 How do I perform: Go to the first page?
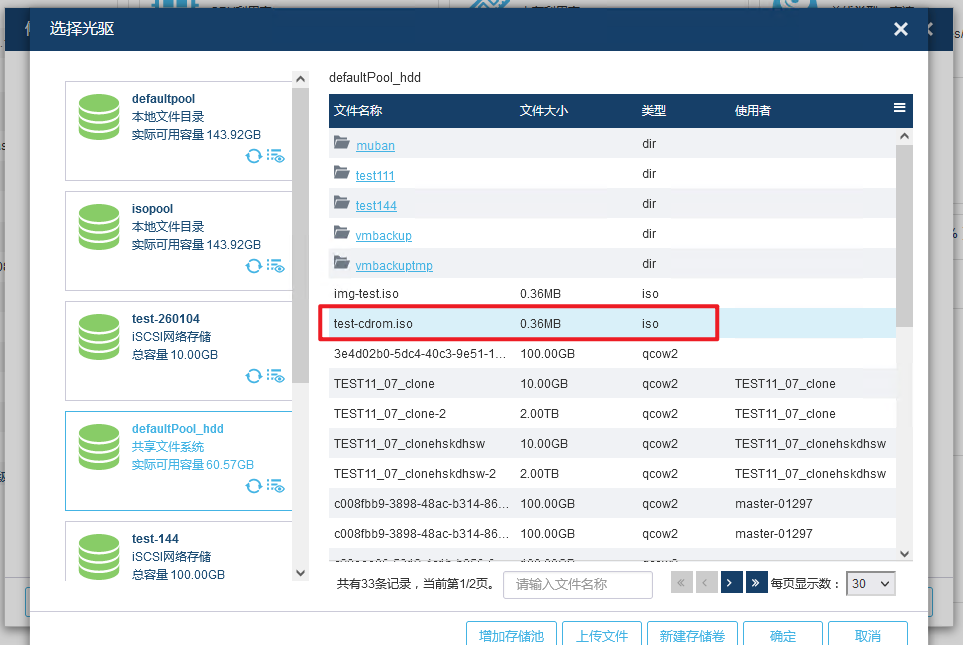[x=681, y=582]
